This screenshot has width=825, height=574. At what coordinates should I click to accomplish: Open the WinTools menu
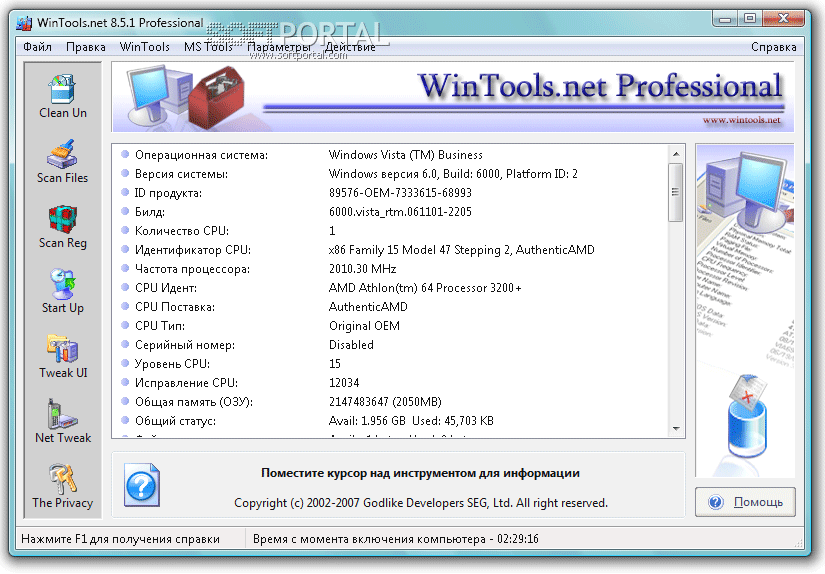[x=145, y=47]
